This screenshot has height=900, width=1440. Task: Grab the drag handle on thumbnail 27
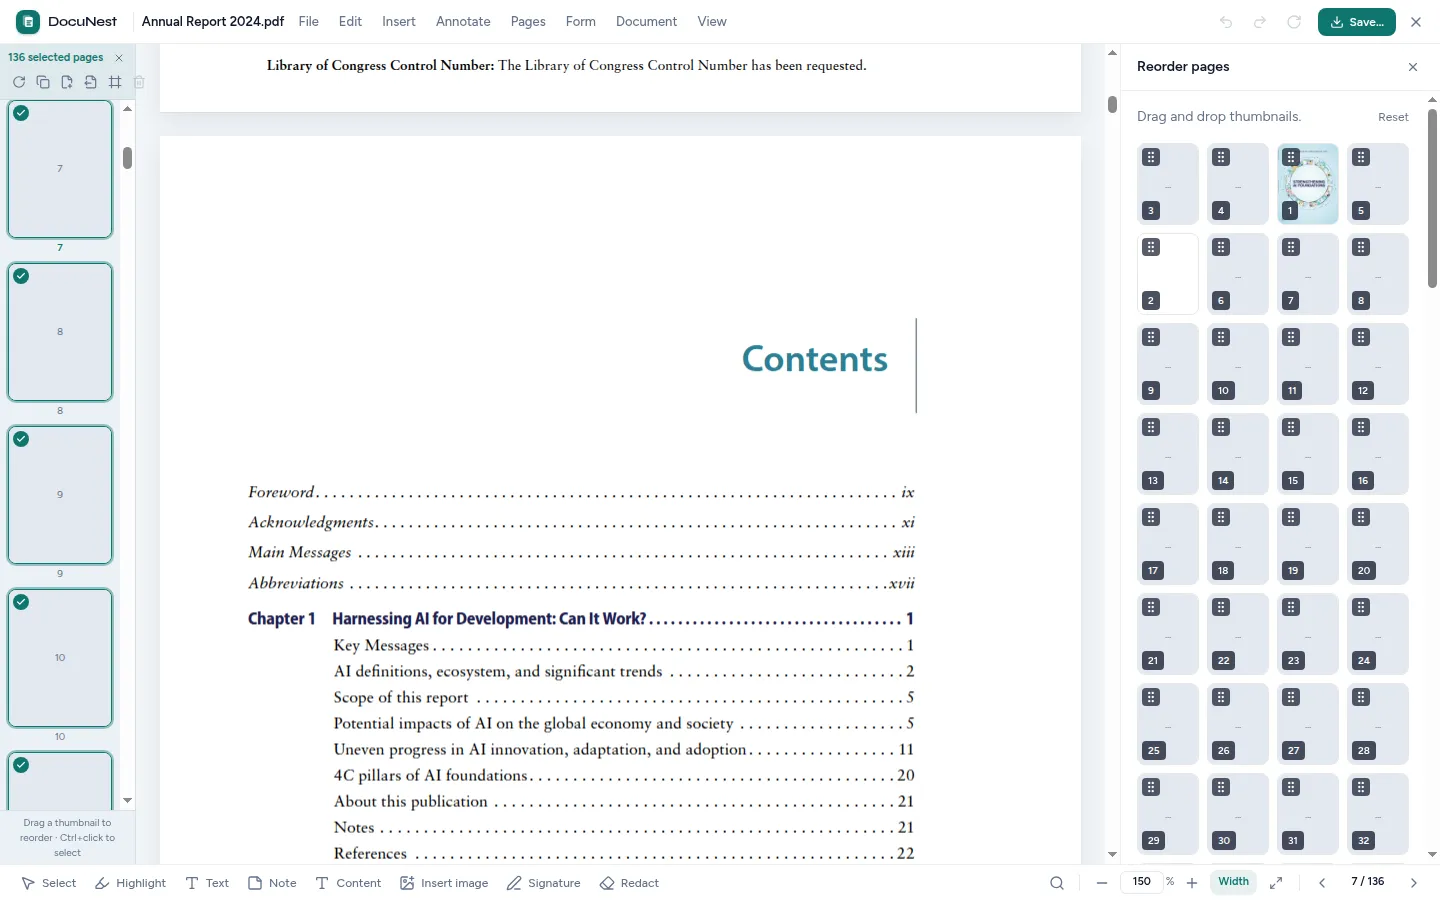pos(1291,697)
